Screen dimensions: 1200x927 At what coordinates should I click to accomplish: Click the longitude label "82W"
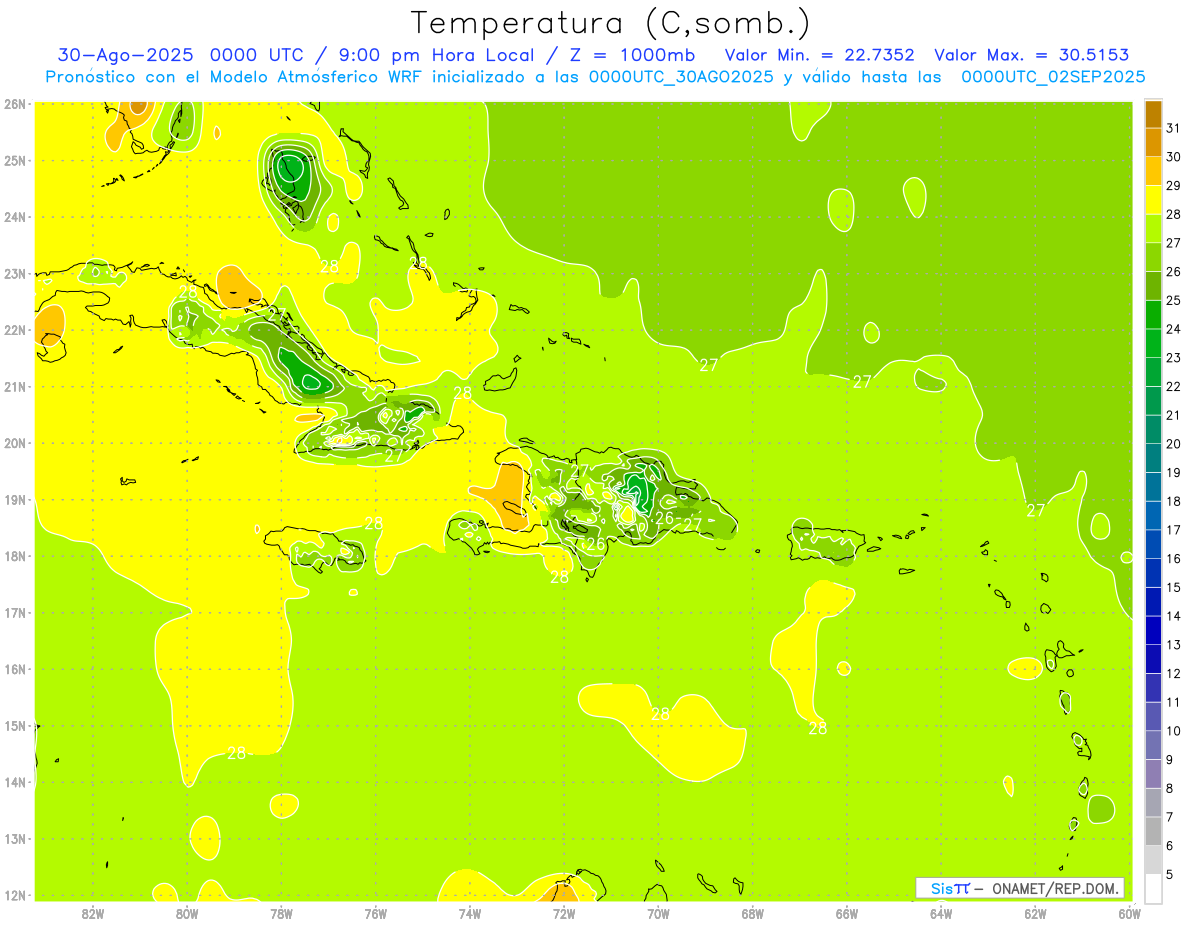(x=93, y=912)
